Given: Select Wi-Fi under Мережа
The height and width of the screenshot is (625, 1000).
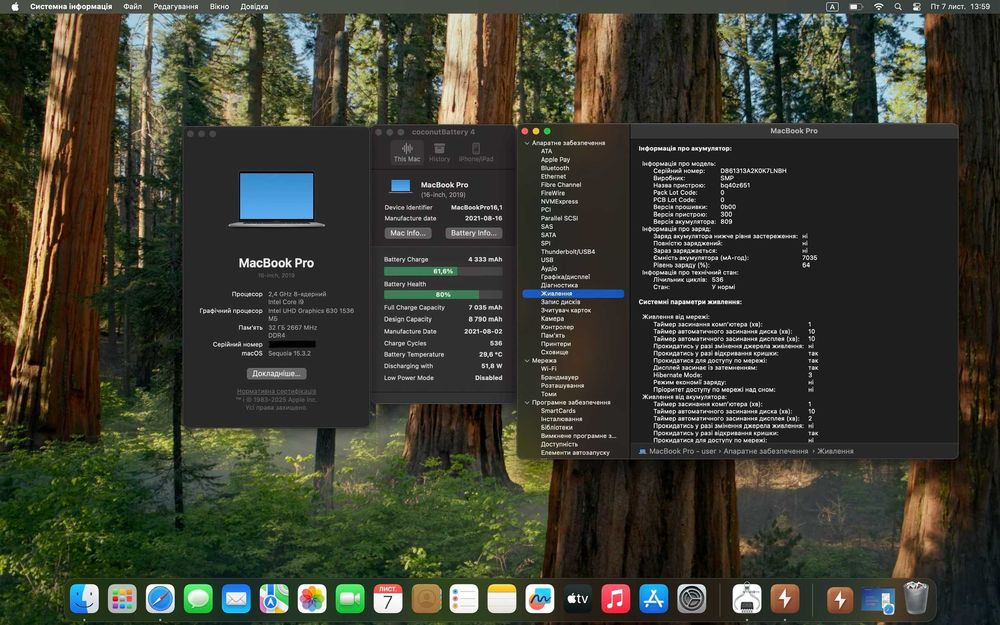Looking at the screenshot, I should pos(548,369).
